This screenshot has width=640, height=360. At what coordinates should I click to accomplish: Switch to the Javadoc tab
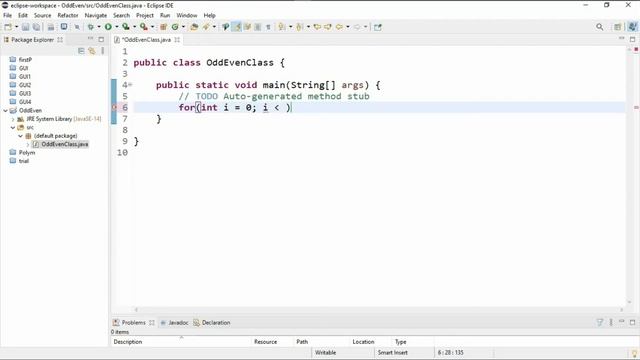[174, 322]
